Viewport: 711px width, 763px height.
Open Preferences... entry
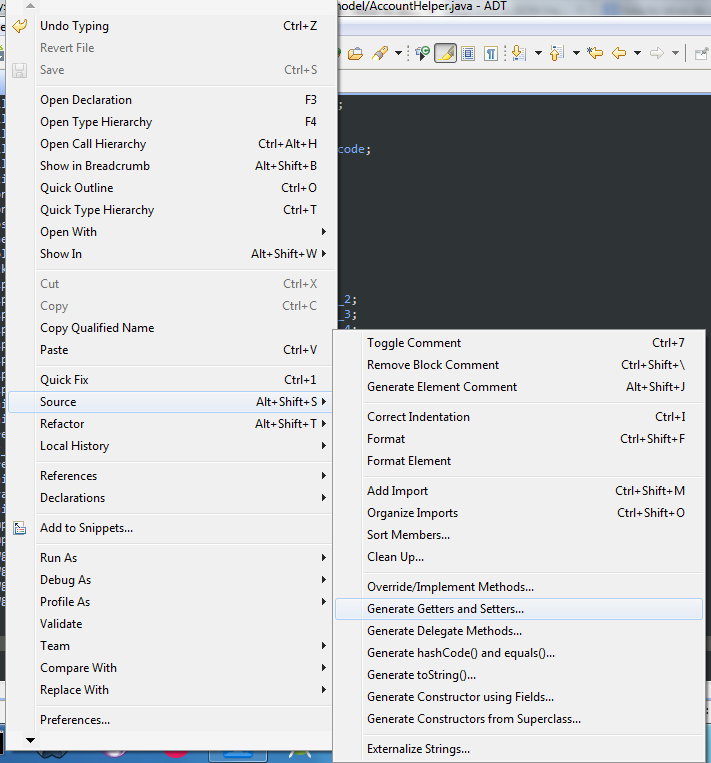pyautogui.click(x=172, y=720)
